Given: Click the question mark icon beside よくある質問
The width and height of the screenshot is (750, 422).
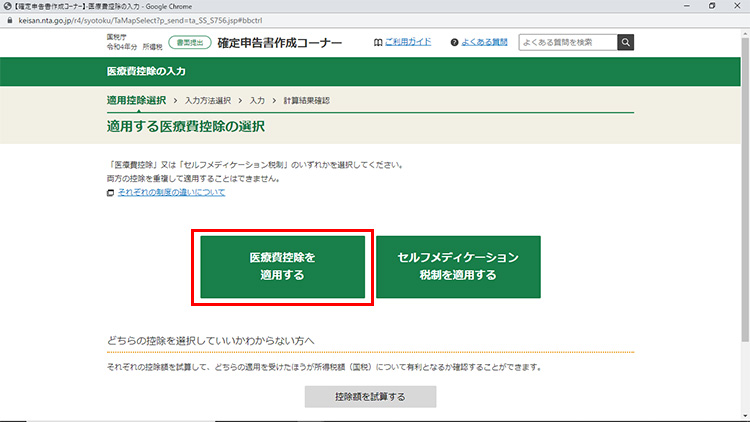Looking at the screenshot, I should coord(454,43).
